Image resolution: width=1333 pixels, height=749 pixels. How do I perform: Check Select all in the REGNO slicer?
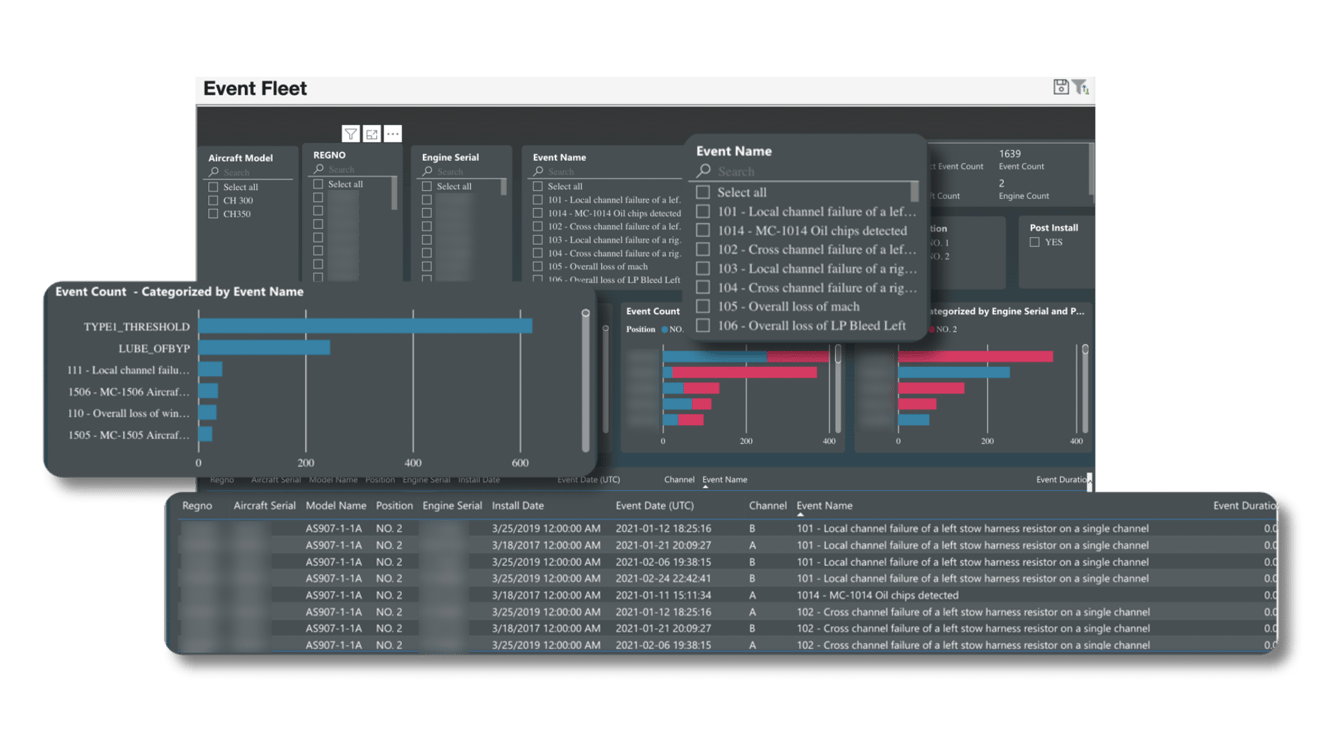(x=318, y=184)
